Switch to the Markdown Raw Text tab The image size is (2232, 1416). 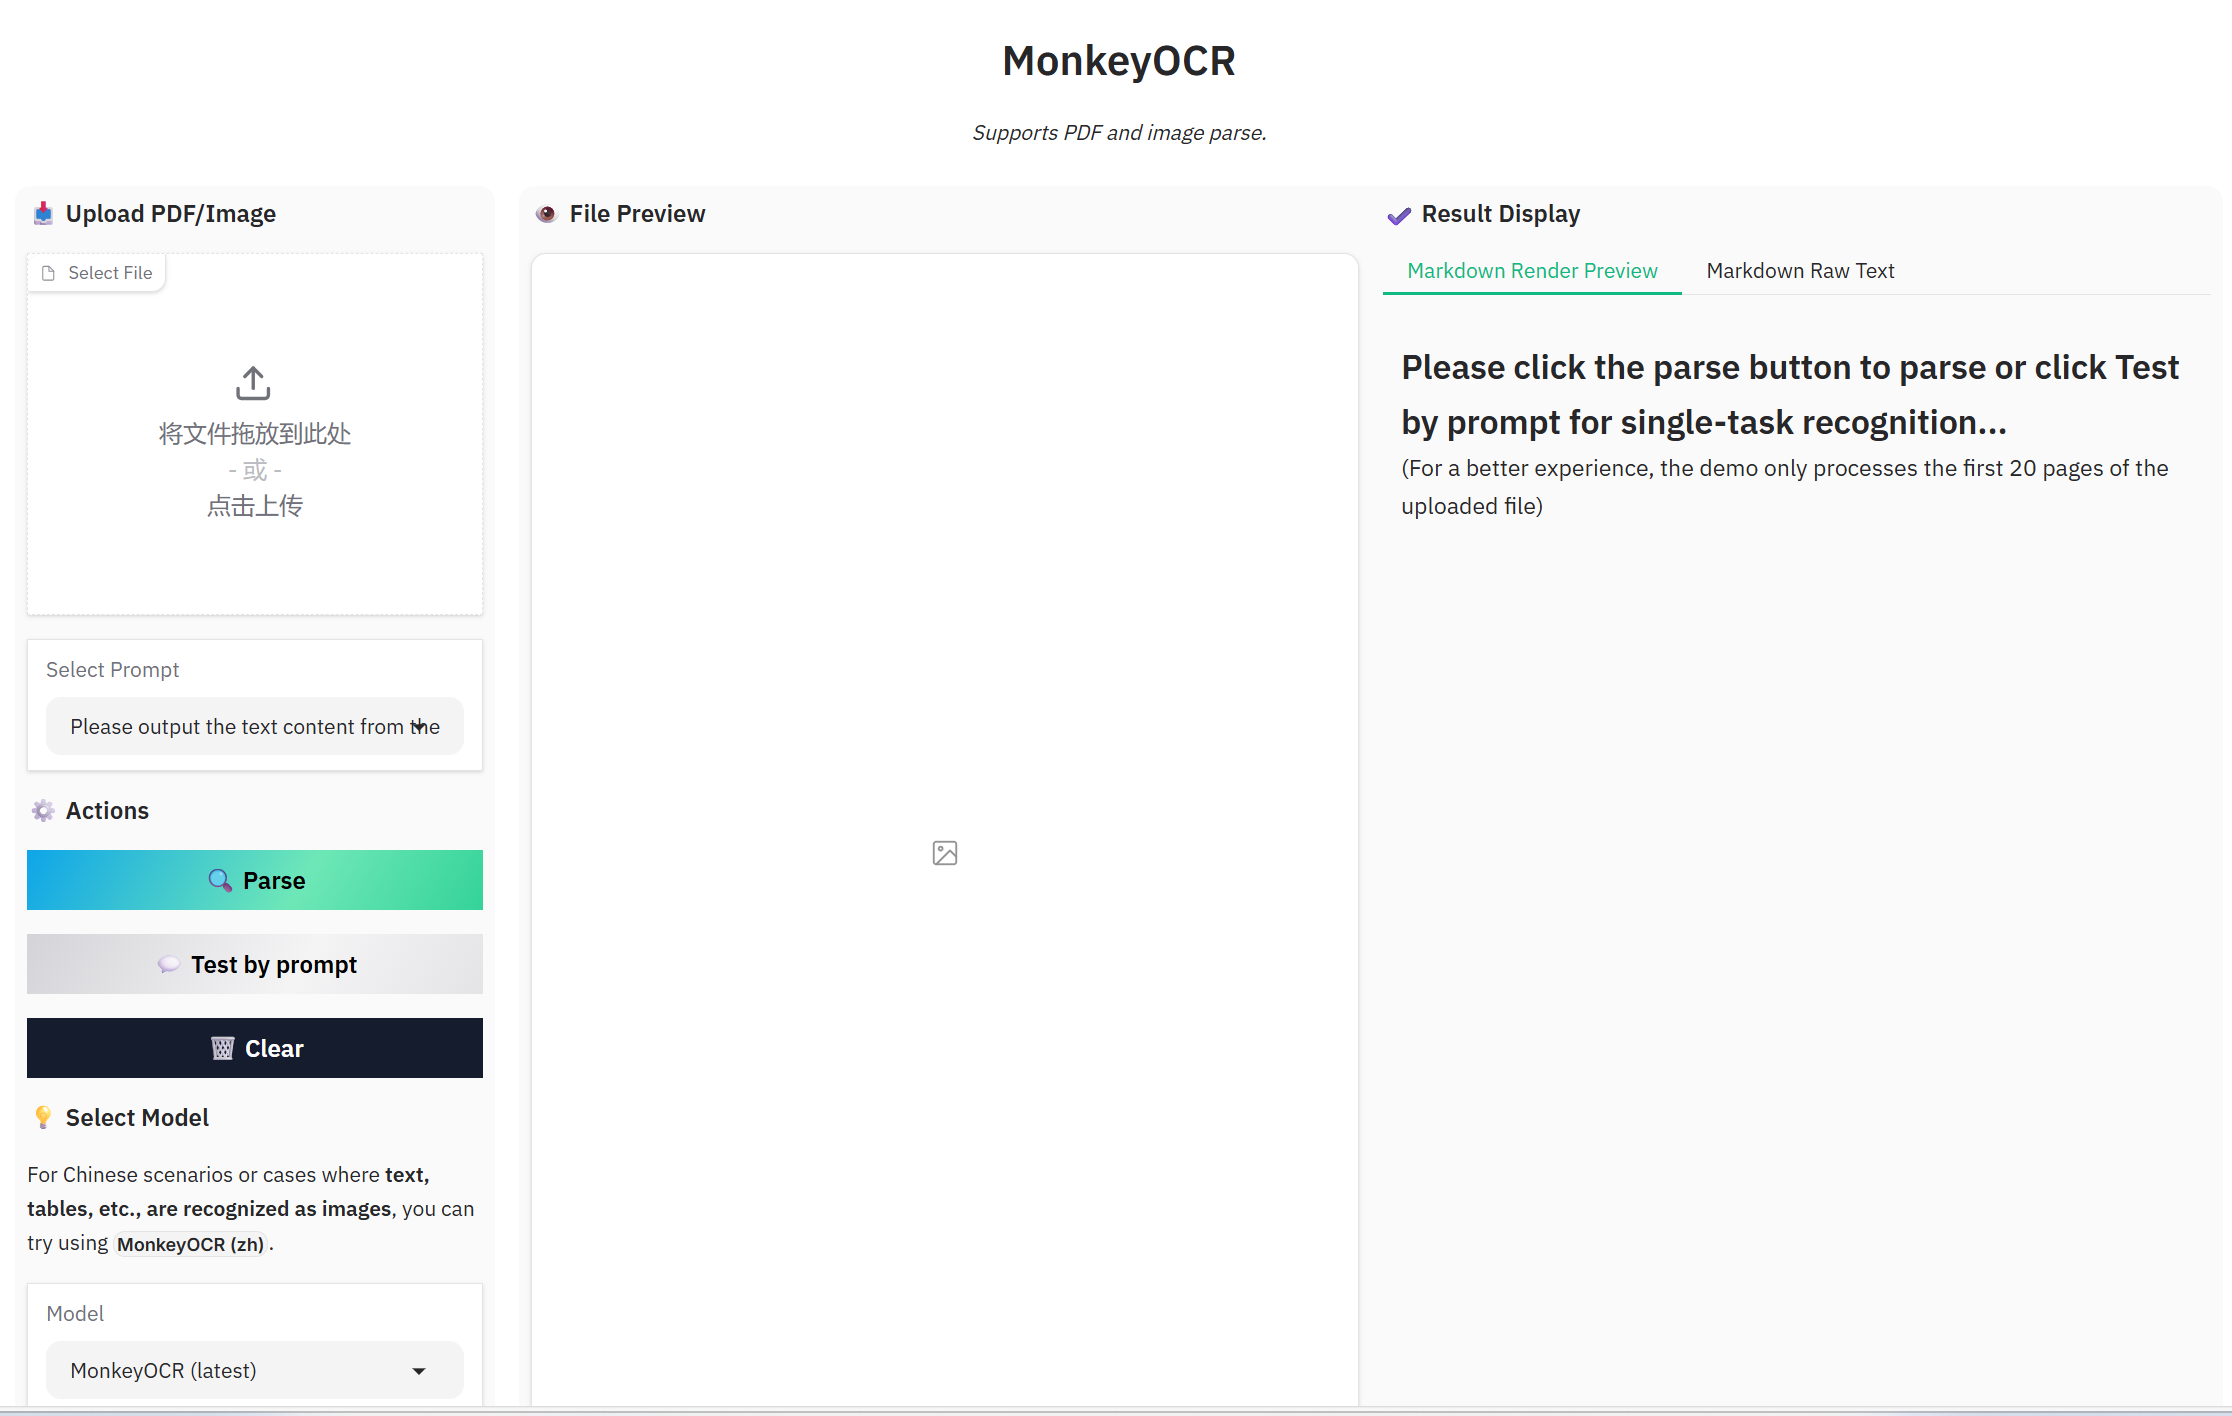(1799, 270)
